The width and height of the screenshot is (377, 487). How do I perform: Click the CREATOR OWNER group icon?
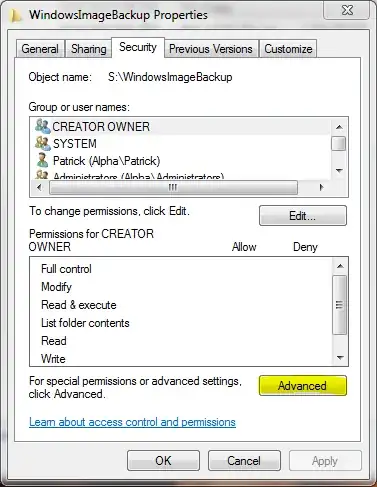[43, 126]
